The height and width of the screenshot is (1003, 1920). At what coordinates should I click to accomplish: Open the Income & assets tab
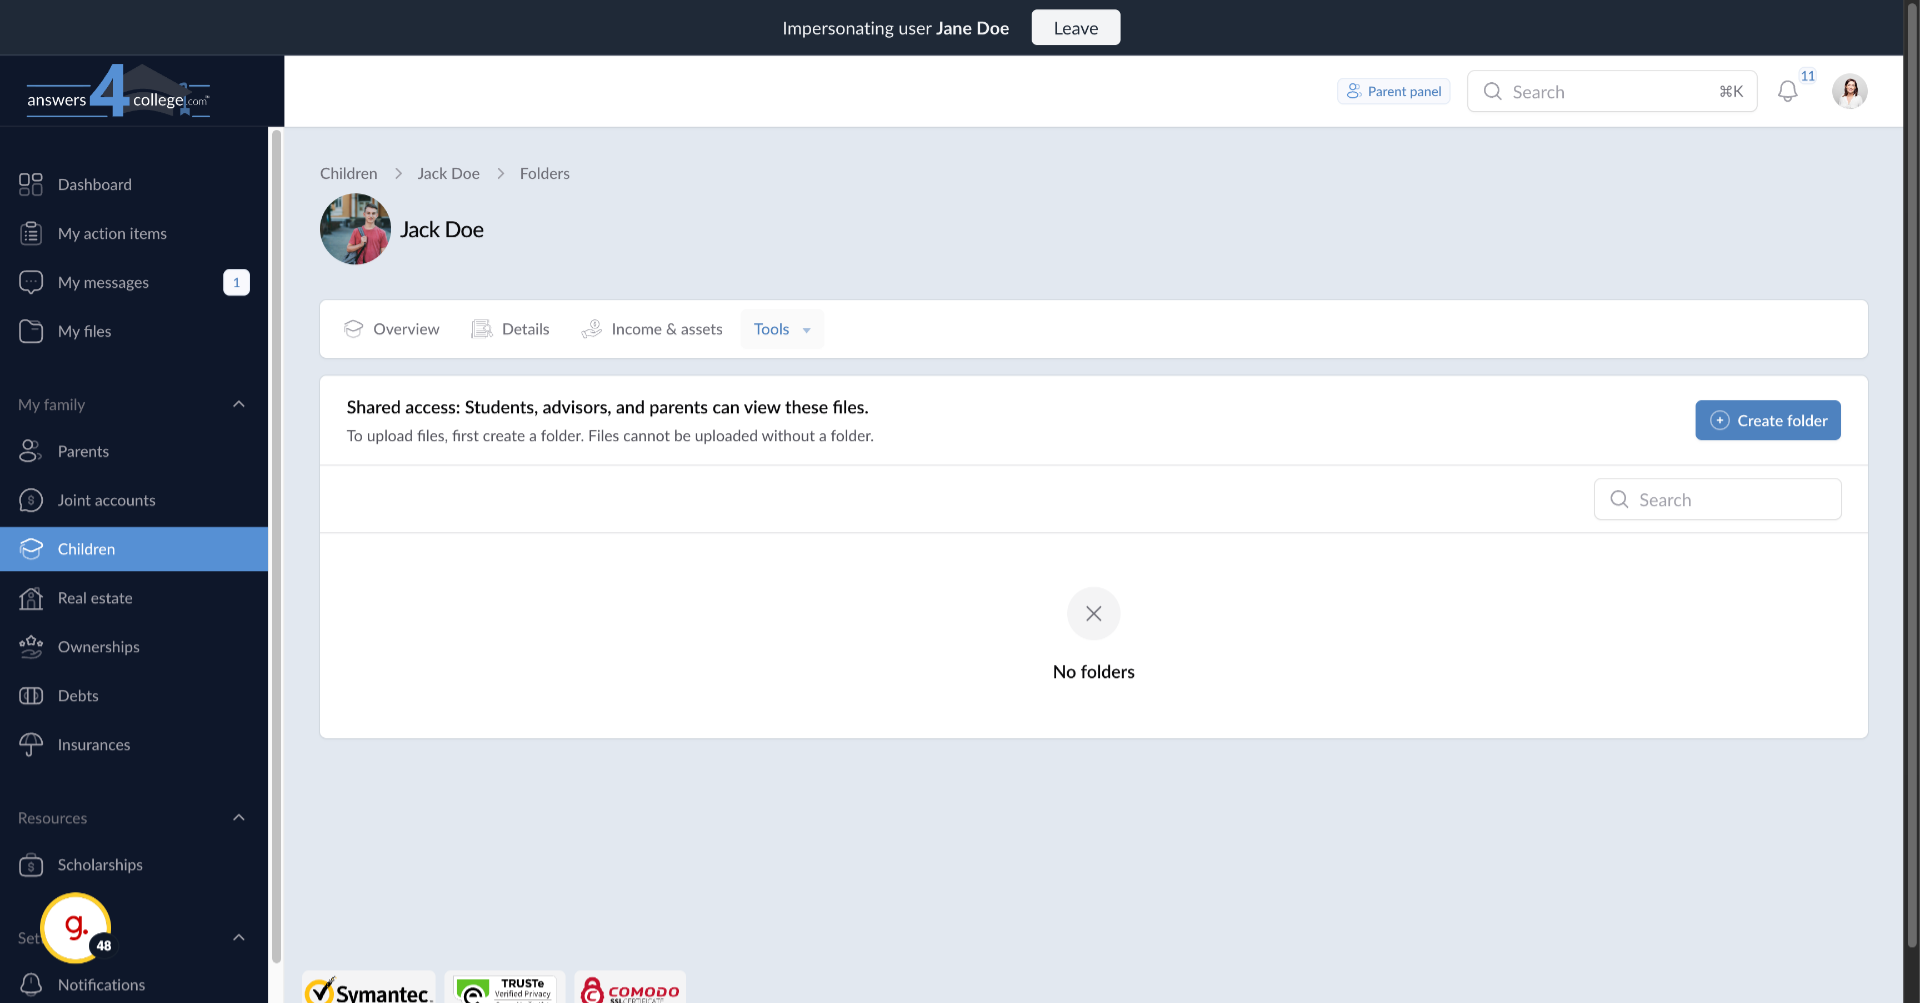click(x=652, y=329)
